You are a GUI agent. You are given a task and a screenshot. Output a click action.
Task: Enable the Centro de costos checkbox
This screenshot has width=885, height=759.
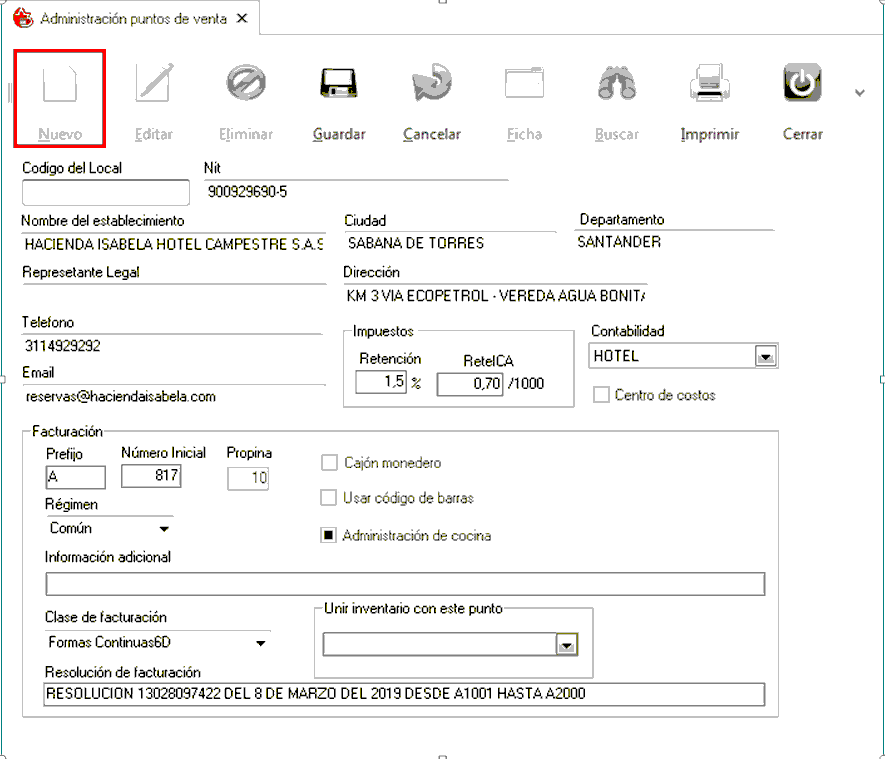[601, 395]
